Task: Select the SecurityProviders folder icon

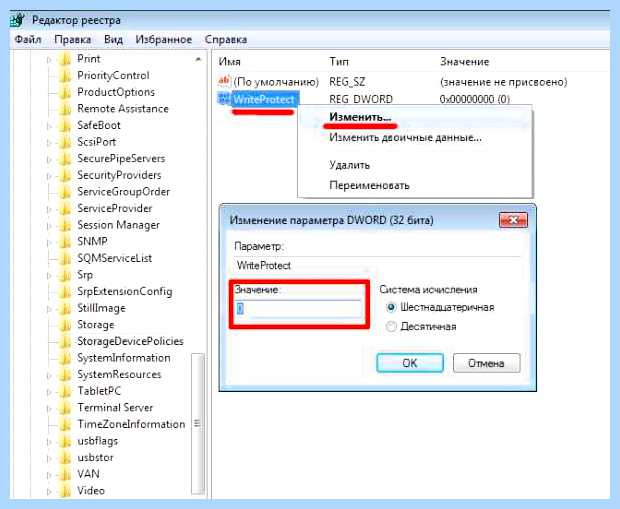Action: [x=65, y=176]
